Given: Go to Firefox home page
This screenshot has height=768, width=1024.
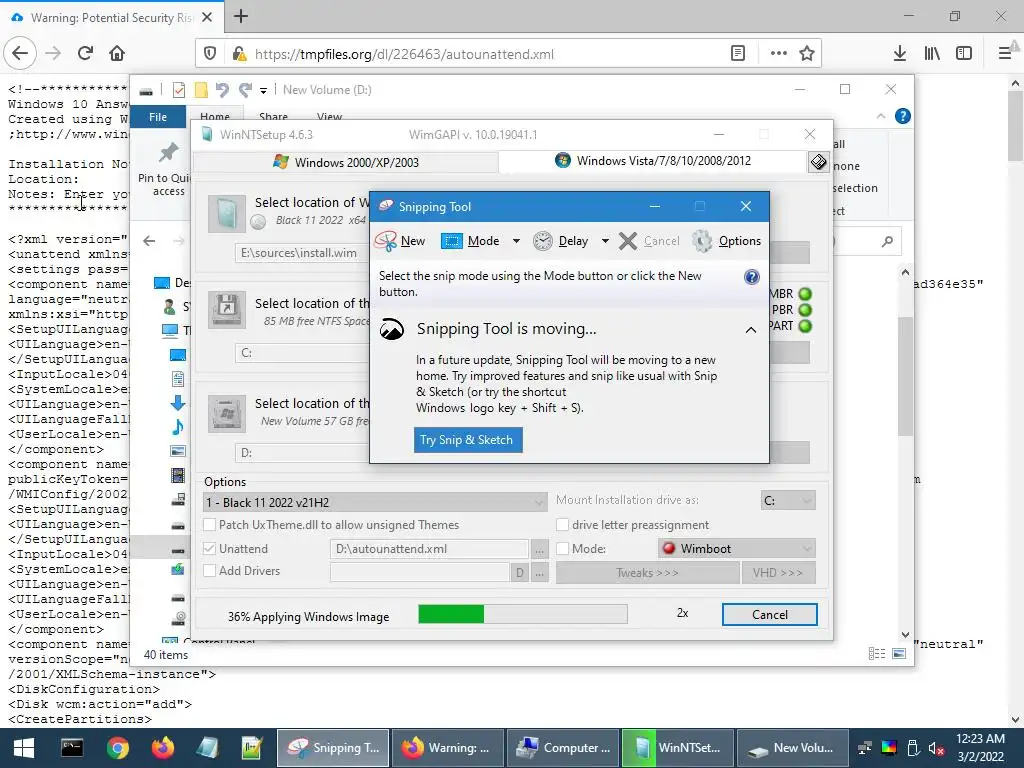Looking at the screenshot, I should click(117, 54).
